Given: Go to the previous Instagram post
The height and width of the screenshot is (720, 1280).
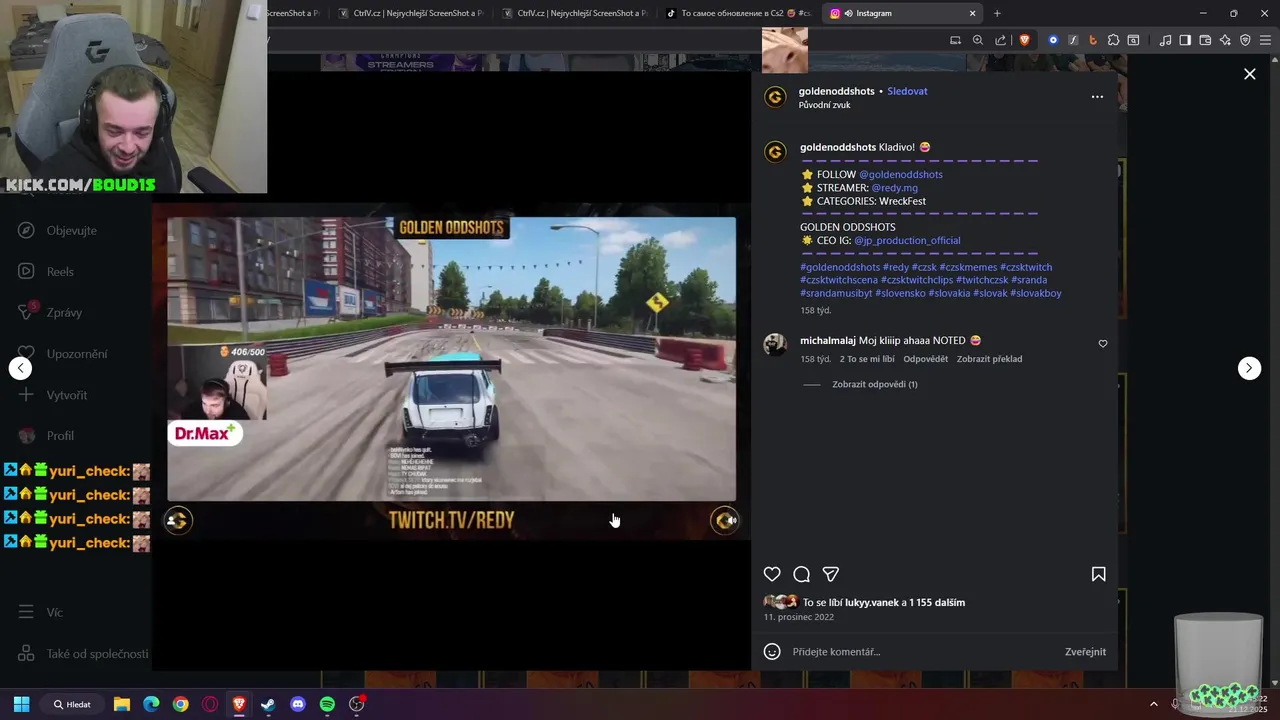Looking at the screenshot, I should 20,368.
